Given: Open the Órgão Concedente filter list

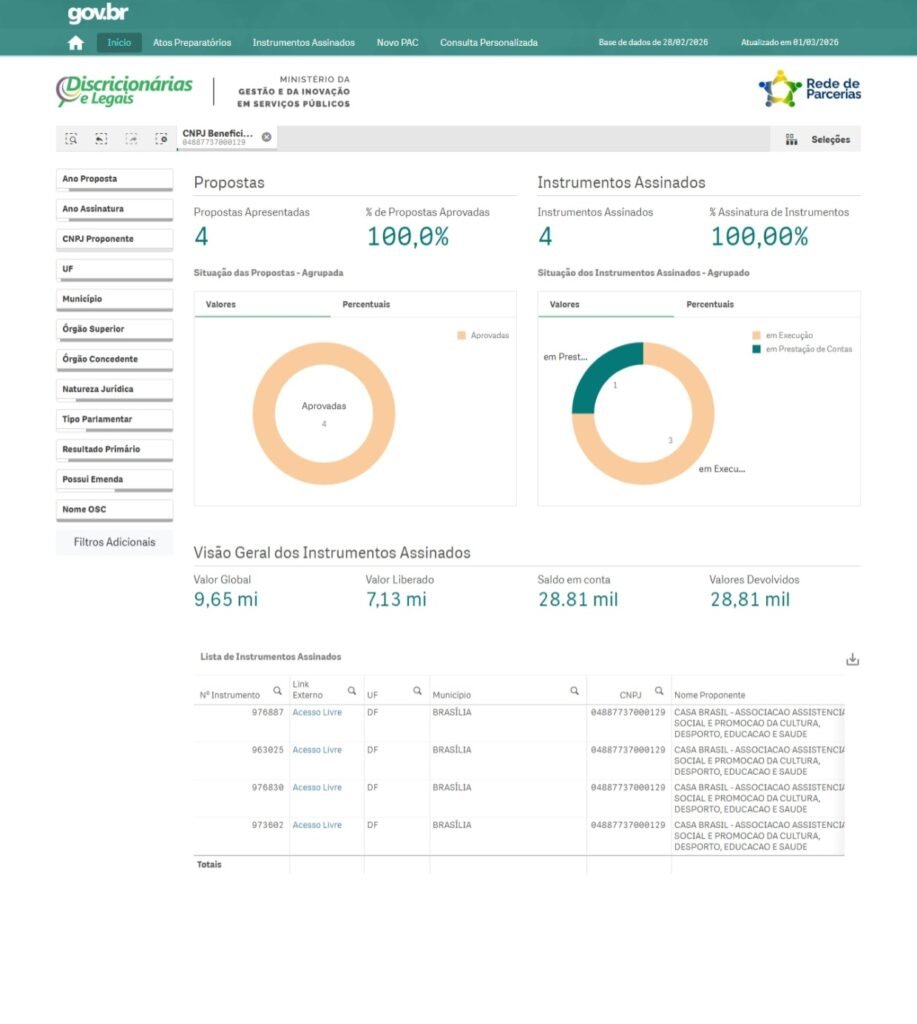Looking at the screenshot, I should [114, 359].
